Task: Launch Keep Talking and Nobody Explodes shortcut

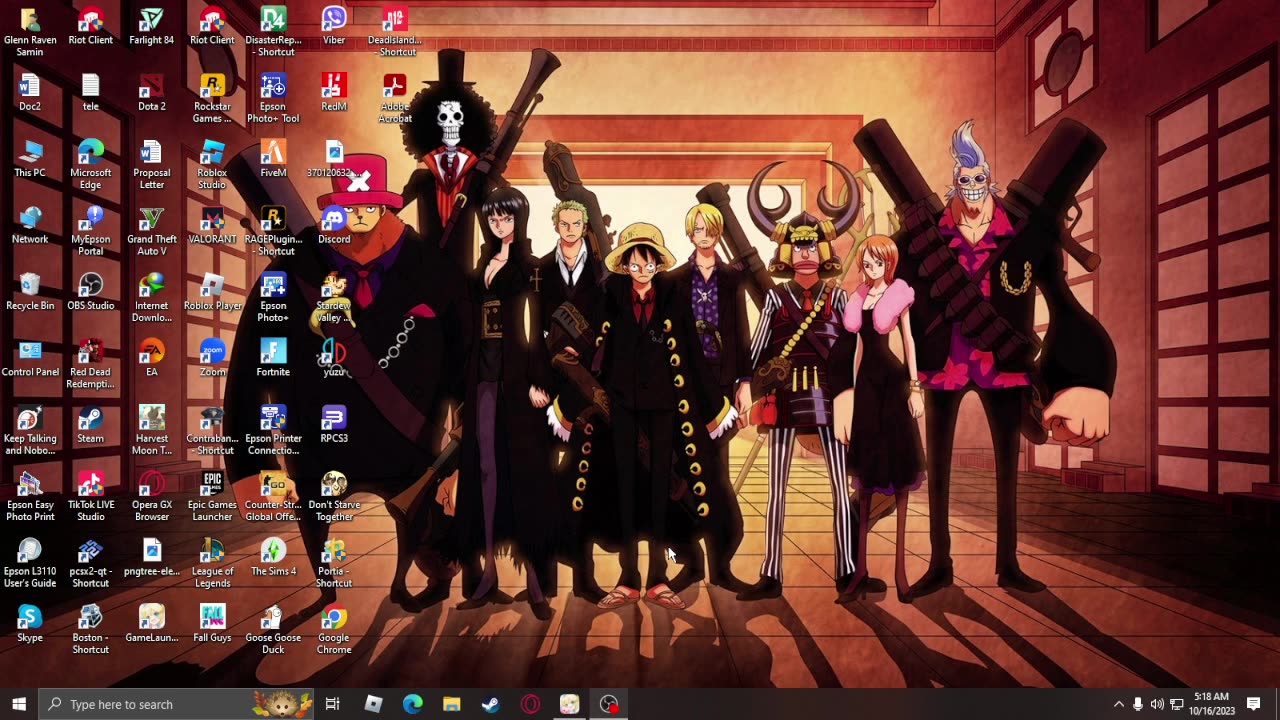Action: (x=30, y=430)
